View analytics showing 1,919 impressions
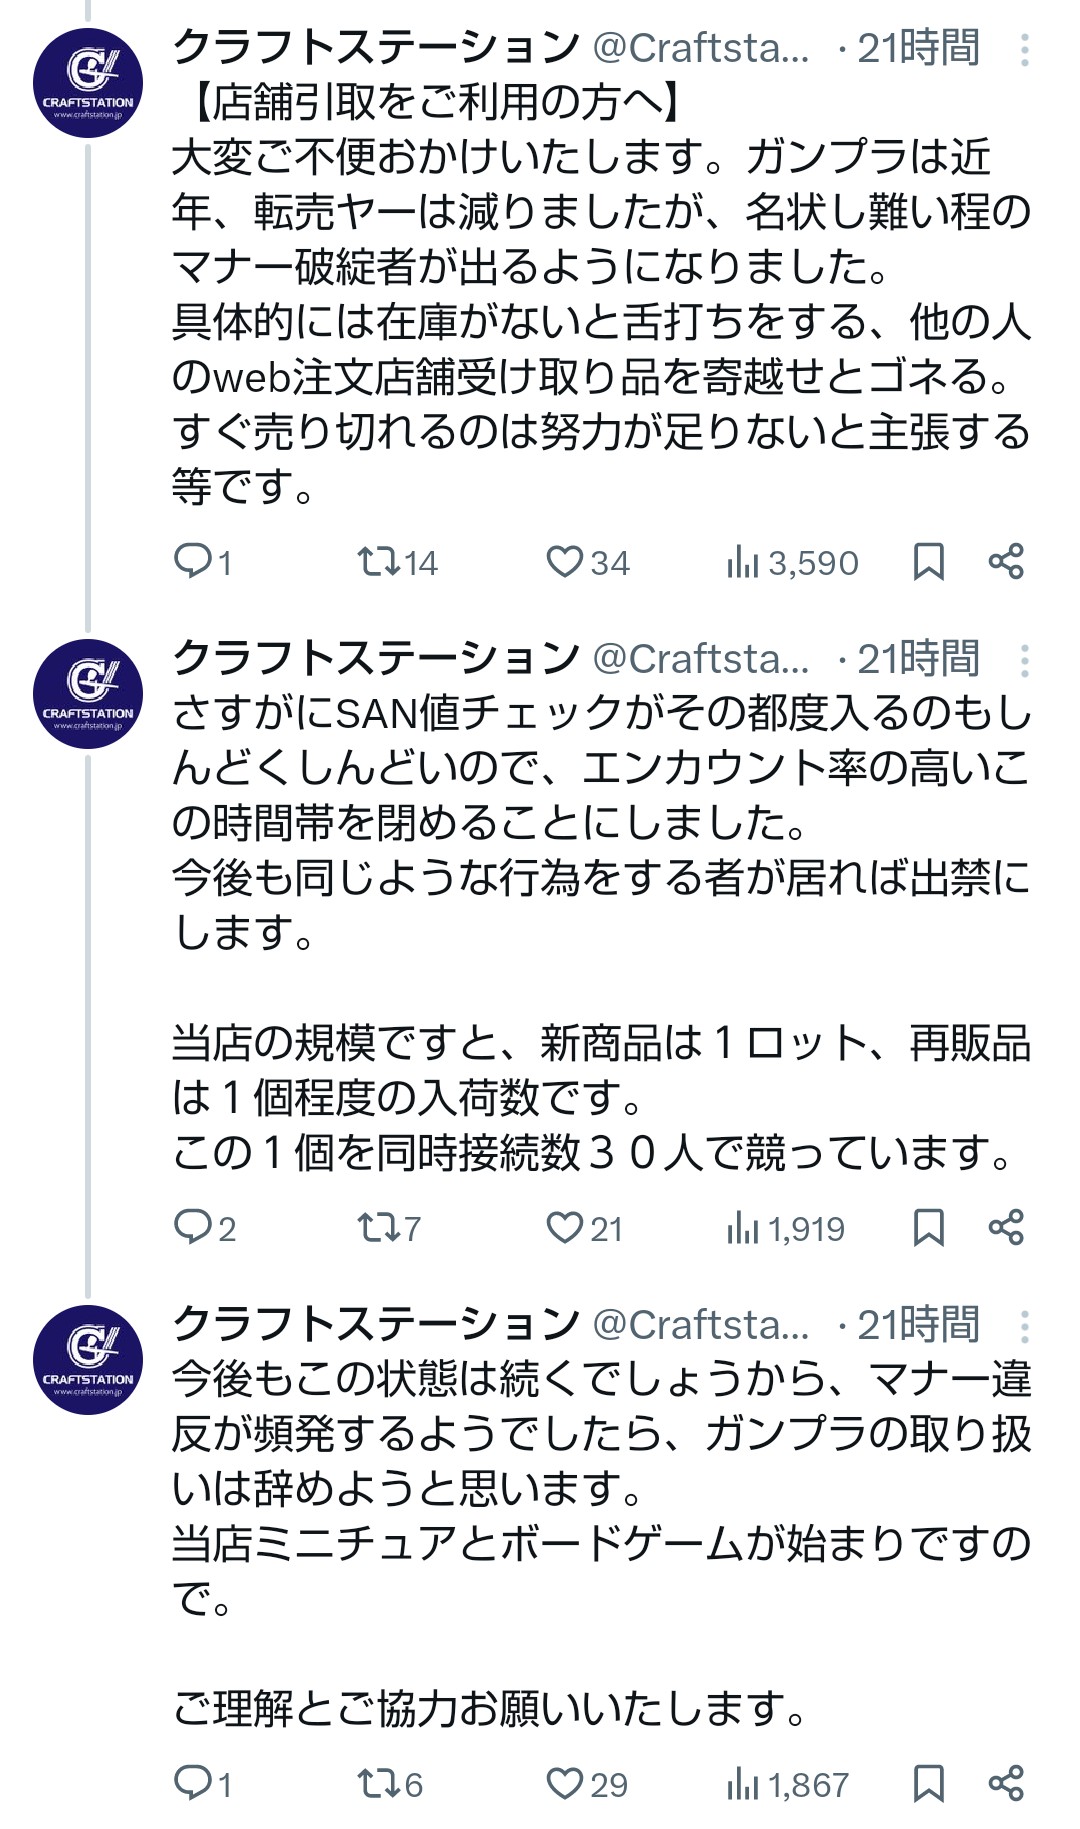 786,1228
